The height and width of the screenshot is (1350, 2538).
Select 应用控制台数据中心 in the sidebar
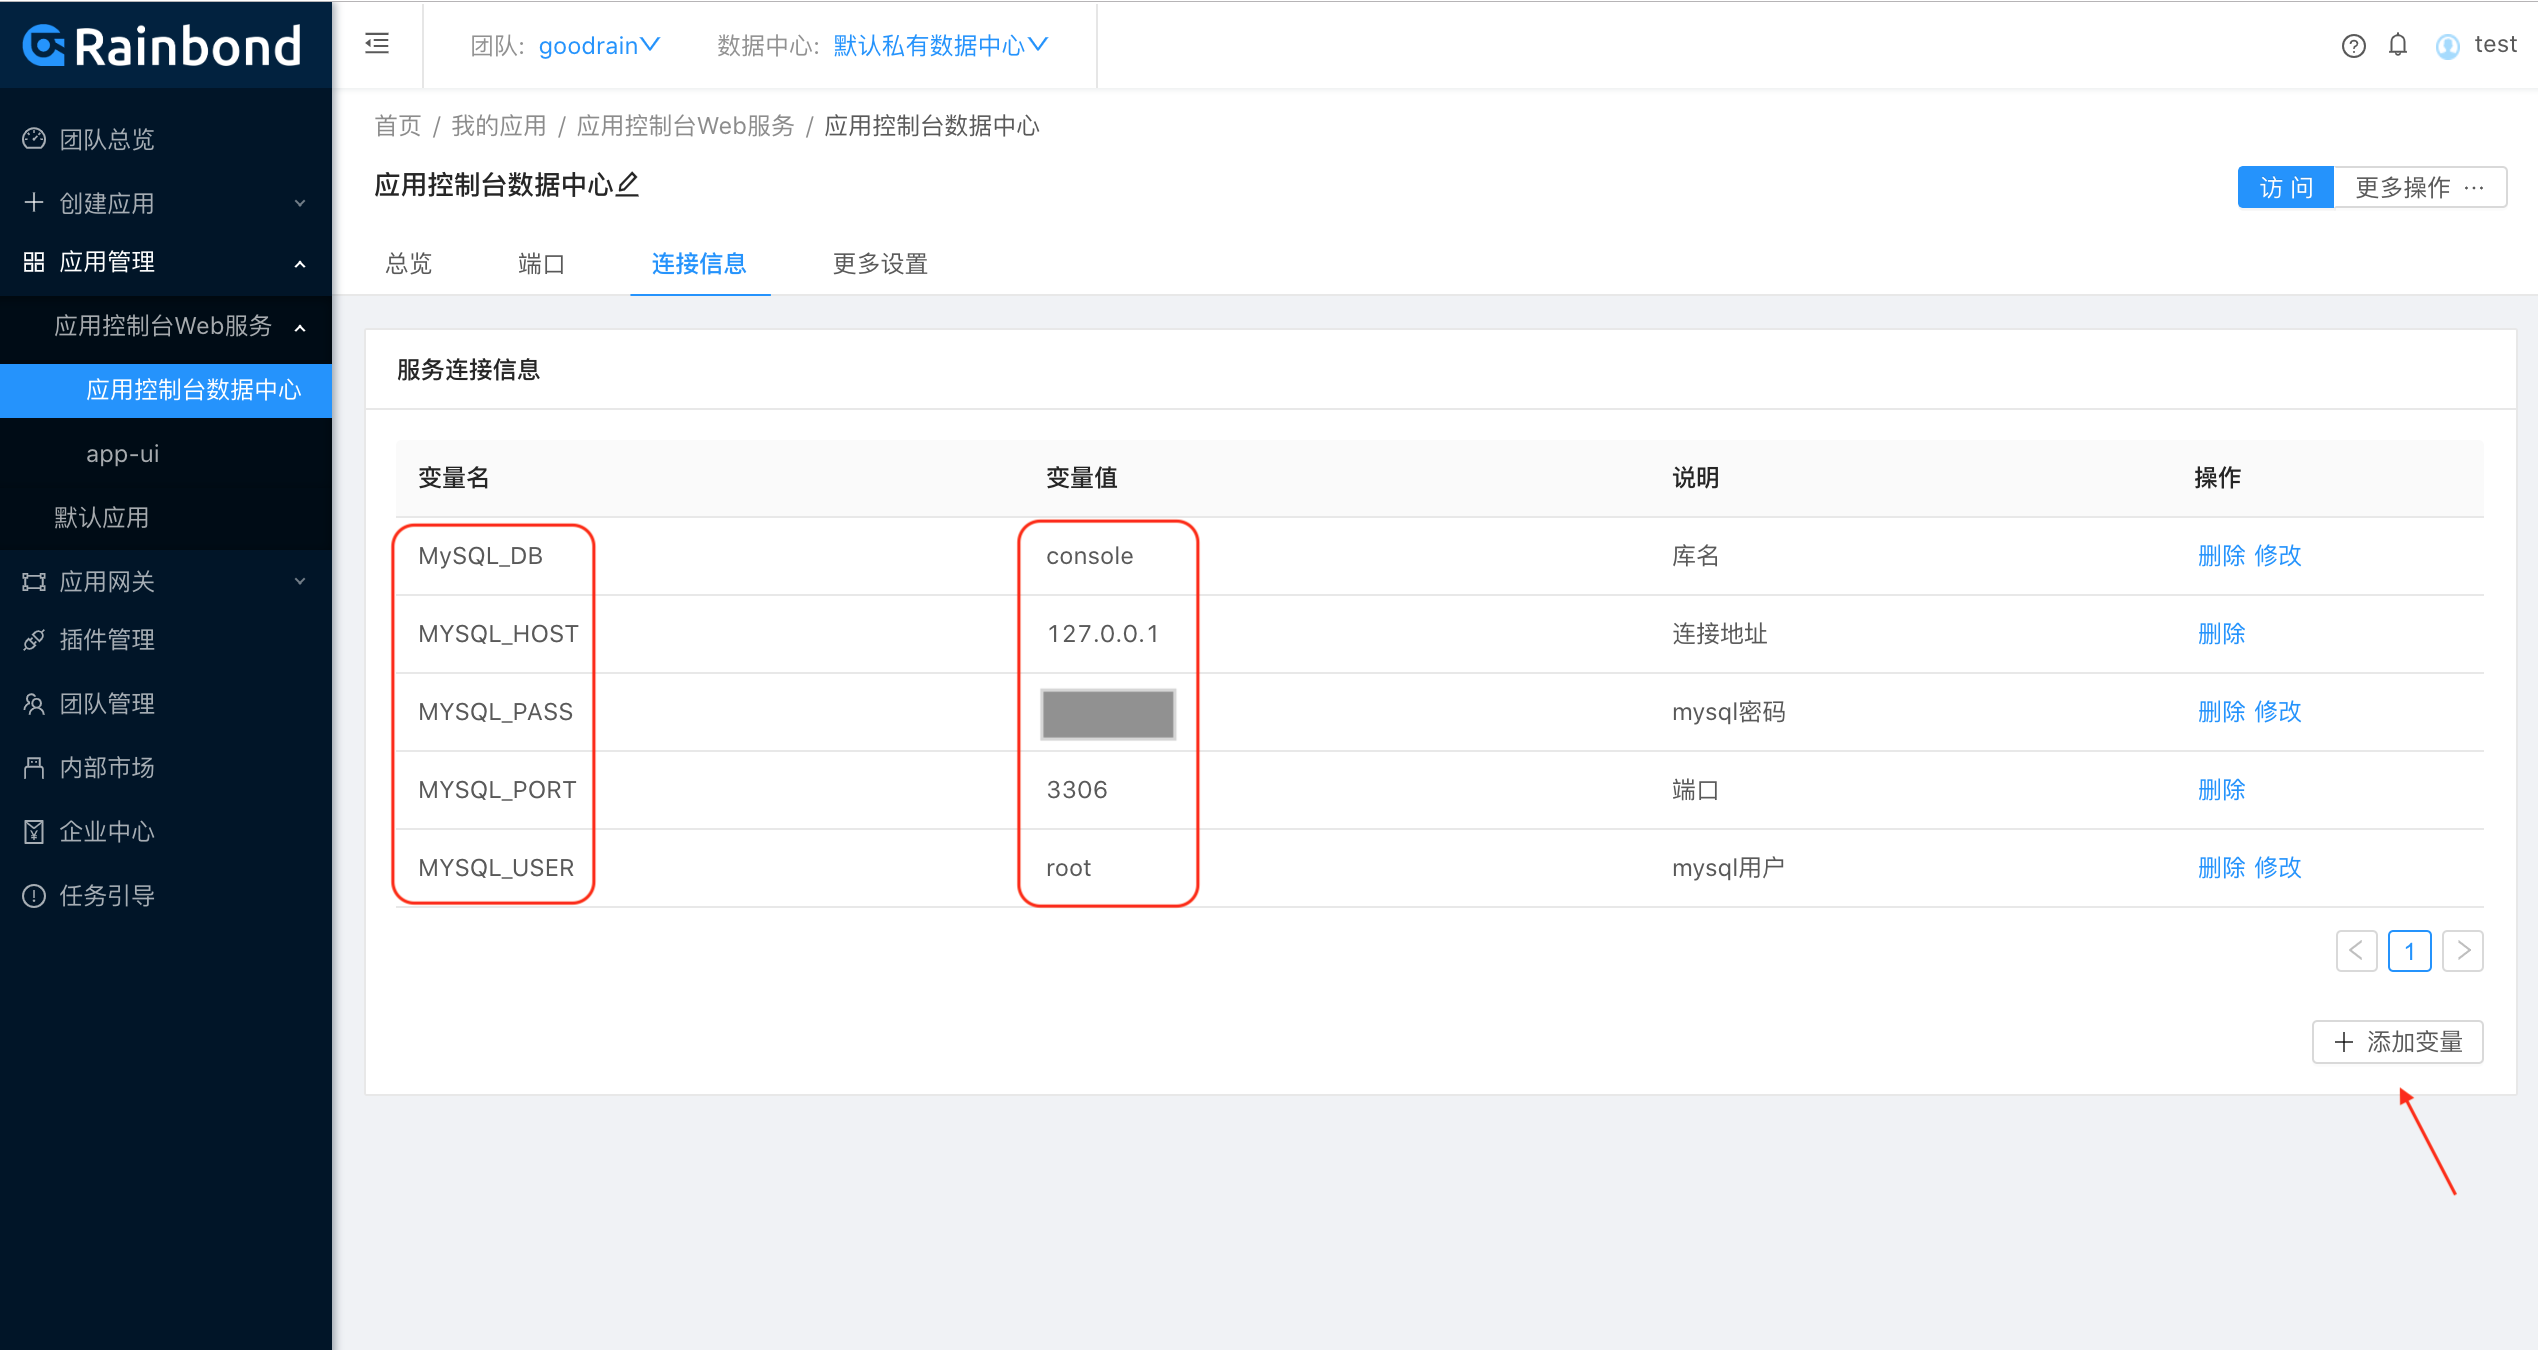[166, 389]
